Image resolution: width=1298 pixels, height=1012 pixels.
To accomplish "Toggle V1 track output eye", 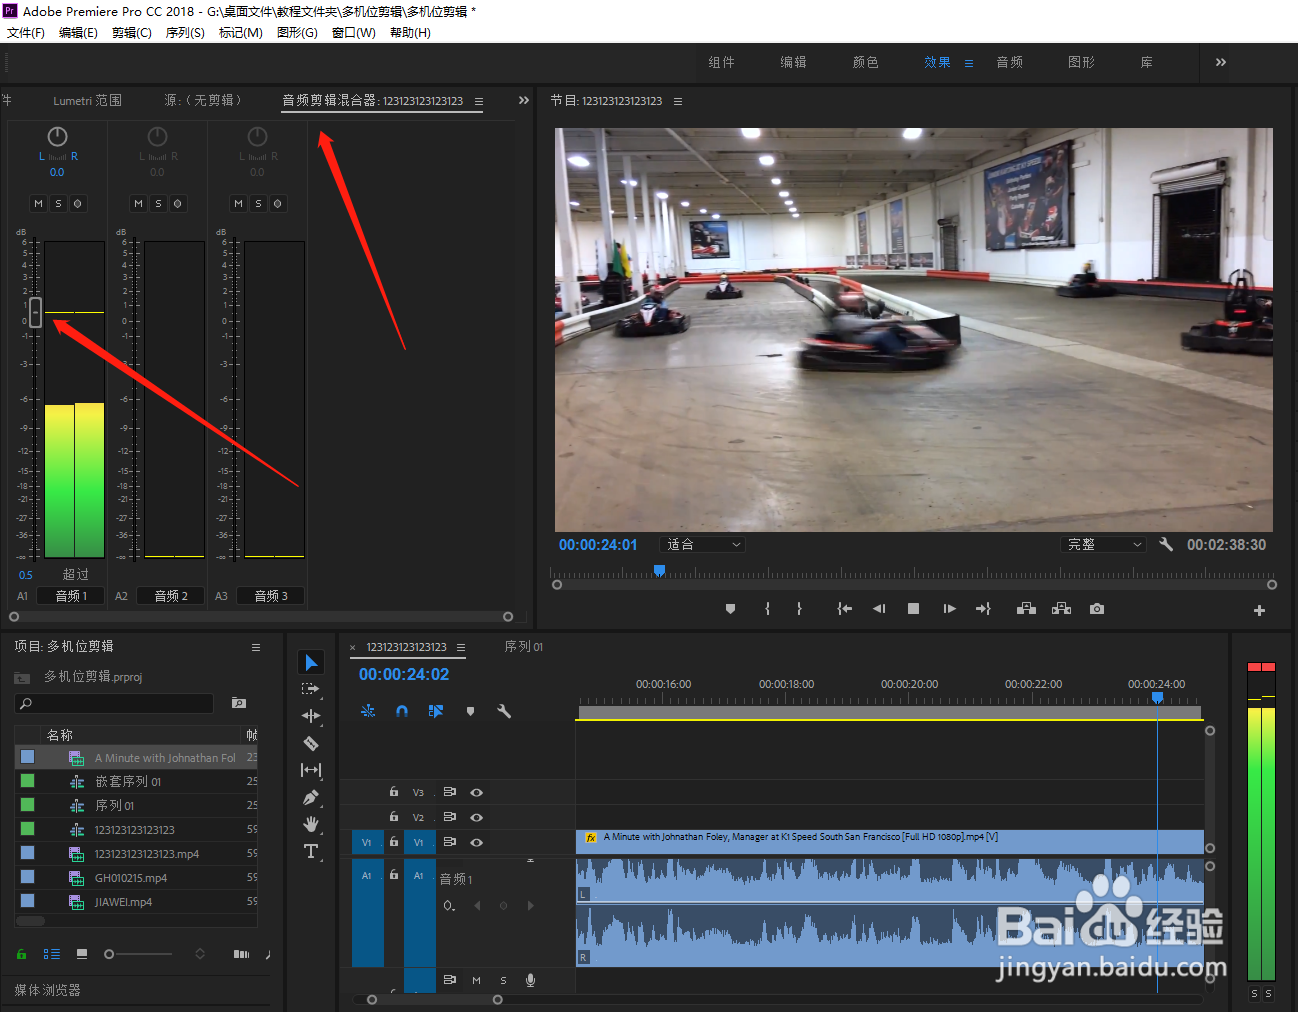I will pos(477,842).
